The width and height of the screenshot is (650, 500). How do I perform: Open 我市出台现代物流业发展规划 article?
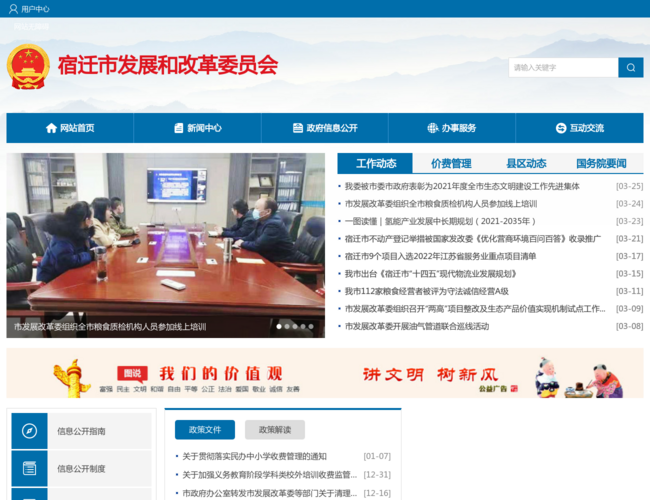tap(431, 274)
